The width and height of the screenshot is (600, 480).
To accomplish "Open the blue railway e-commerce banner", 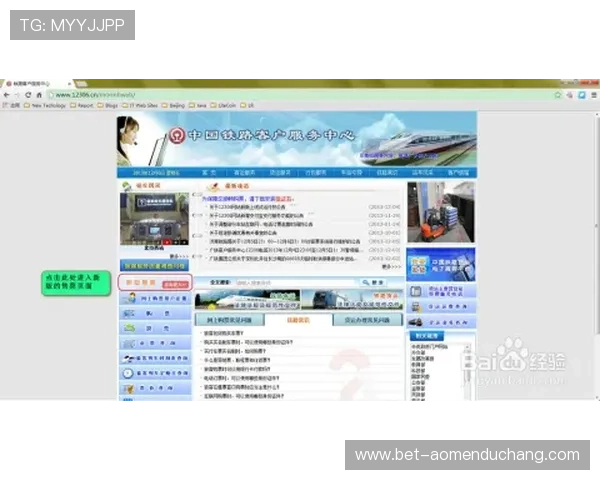I will pos(441,264).
